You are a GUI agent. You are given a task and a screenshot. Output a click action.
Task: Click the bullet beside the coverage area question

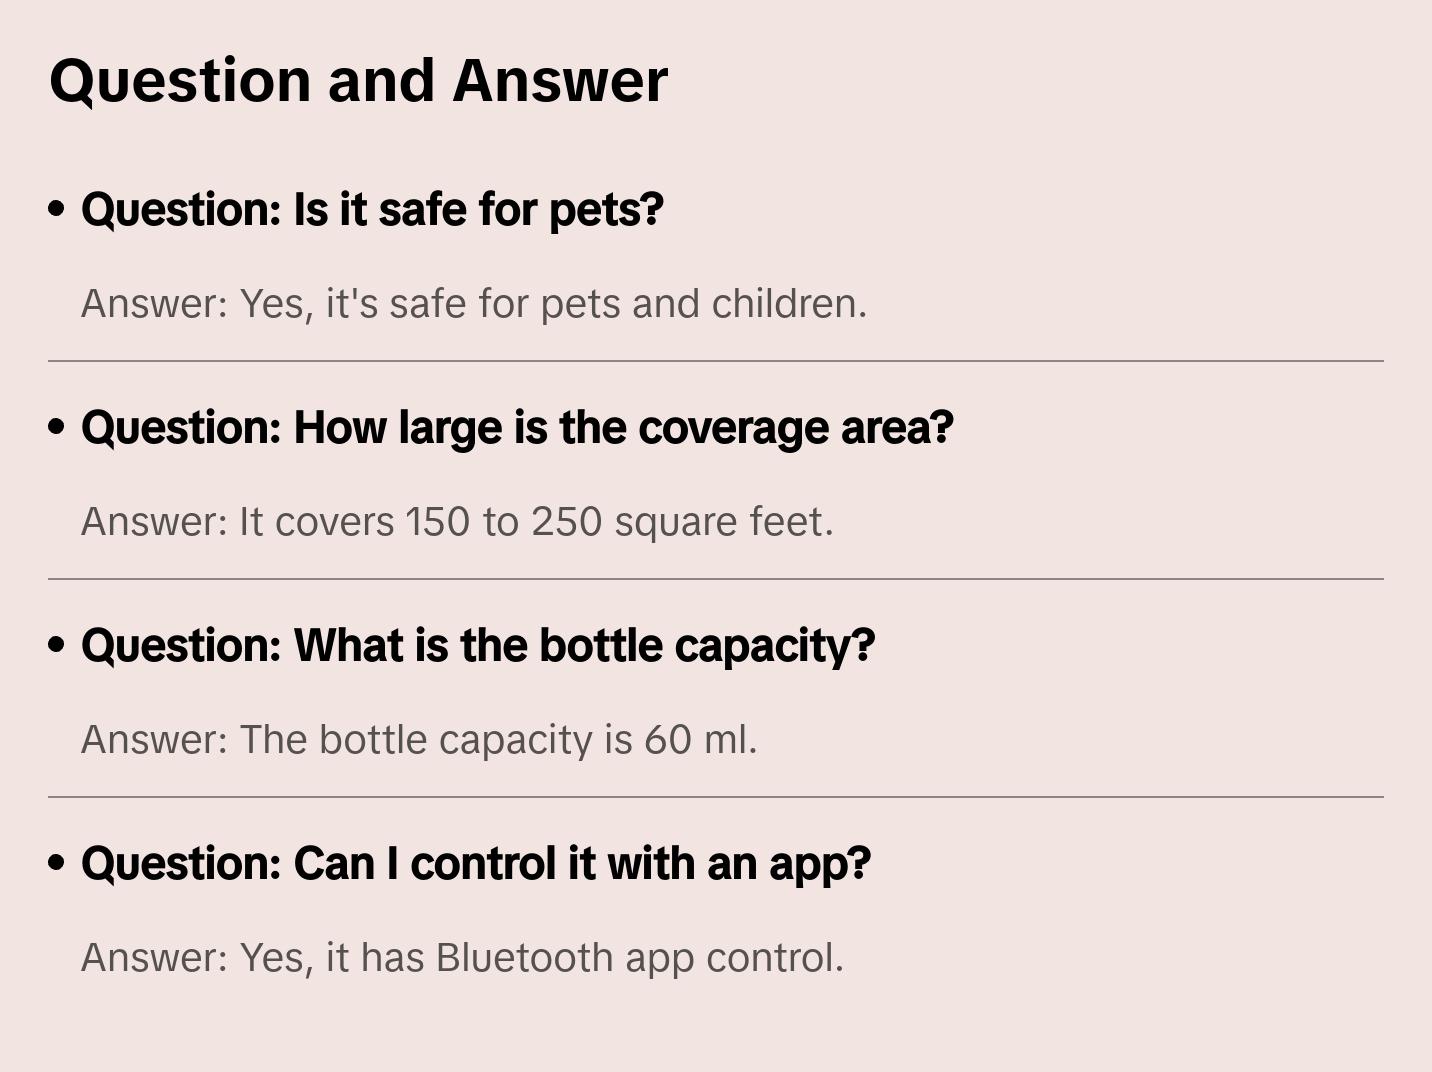click(x=57, y=427)
